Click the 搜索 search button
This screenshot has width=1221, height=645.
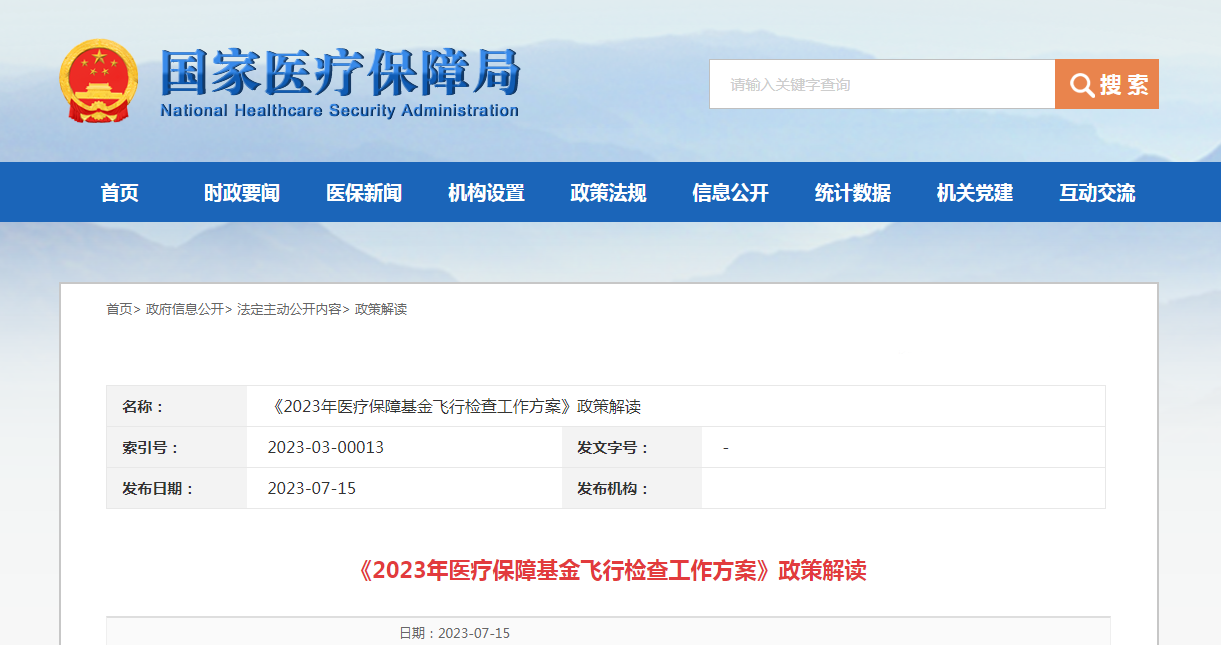click(x=1107, y=84)
